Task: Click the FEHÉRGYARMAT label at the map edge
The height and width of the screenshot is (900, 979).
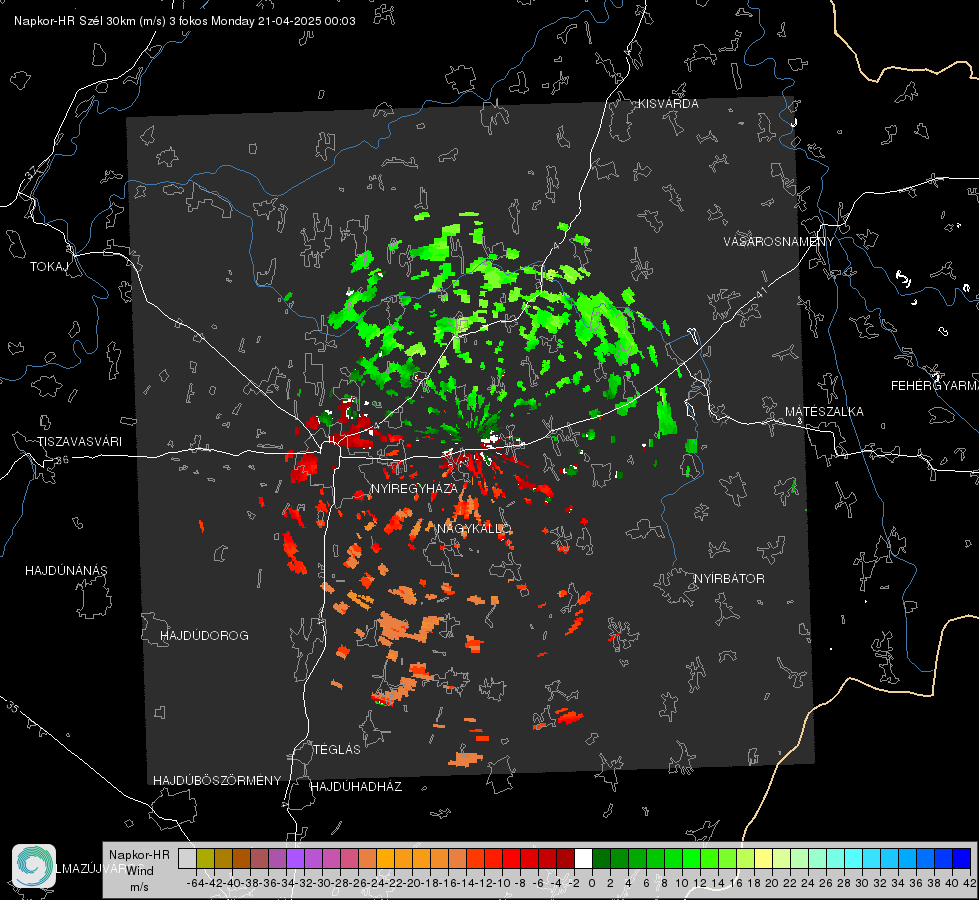Action: click(x=935, y=386)
